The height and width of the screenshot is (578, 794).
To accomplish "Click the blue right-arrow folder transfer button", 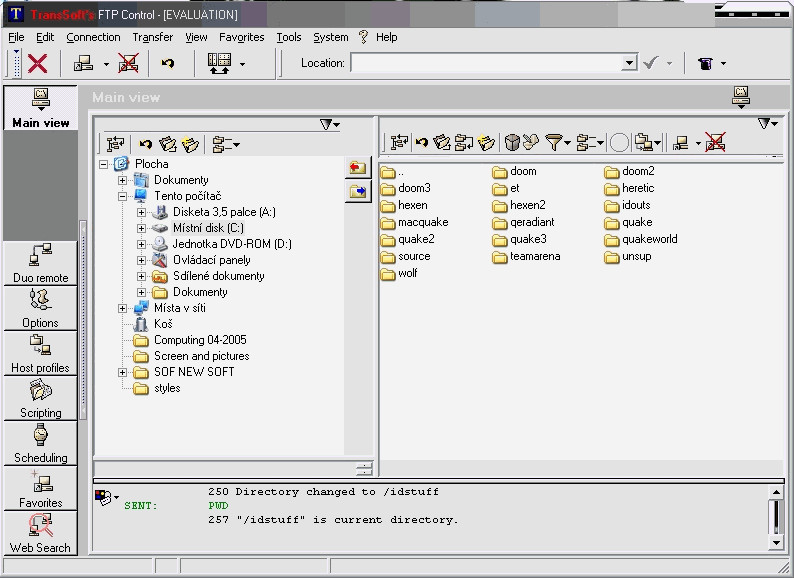I will pos(358,191).
